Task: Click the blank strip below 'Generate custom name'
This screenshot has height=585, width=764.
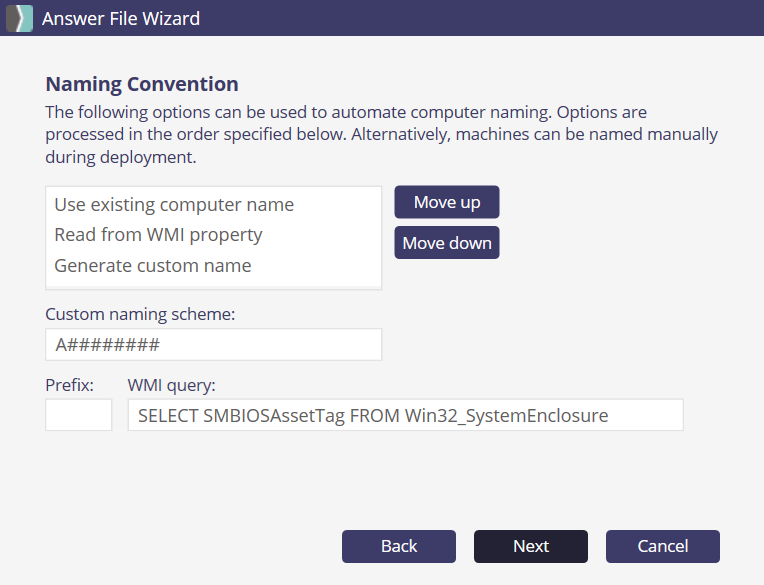Action: coord(213,285)
